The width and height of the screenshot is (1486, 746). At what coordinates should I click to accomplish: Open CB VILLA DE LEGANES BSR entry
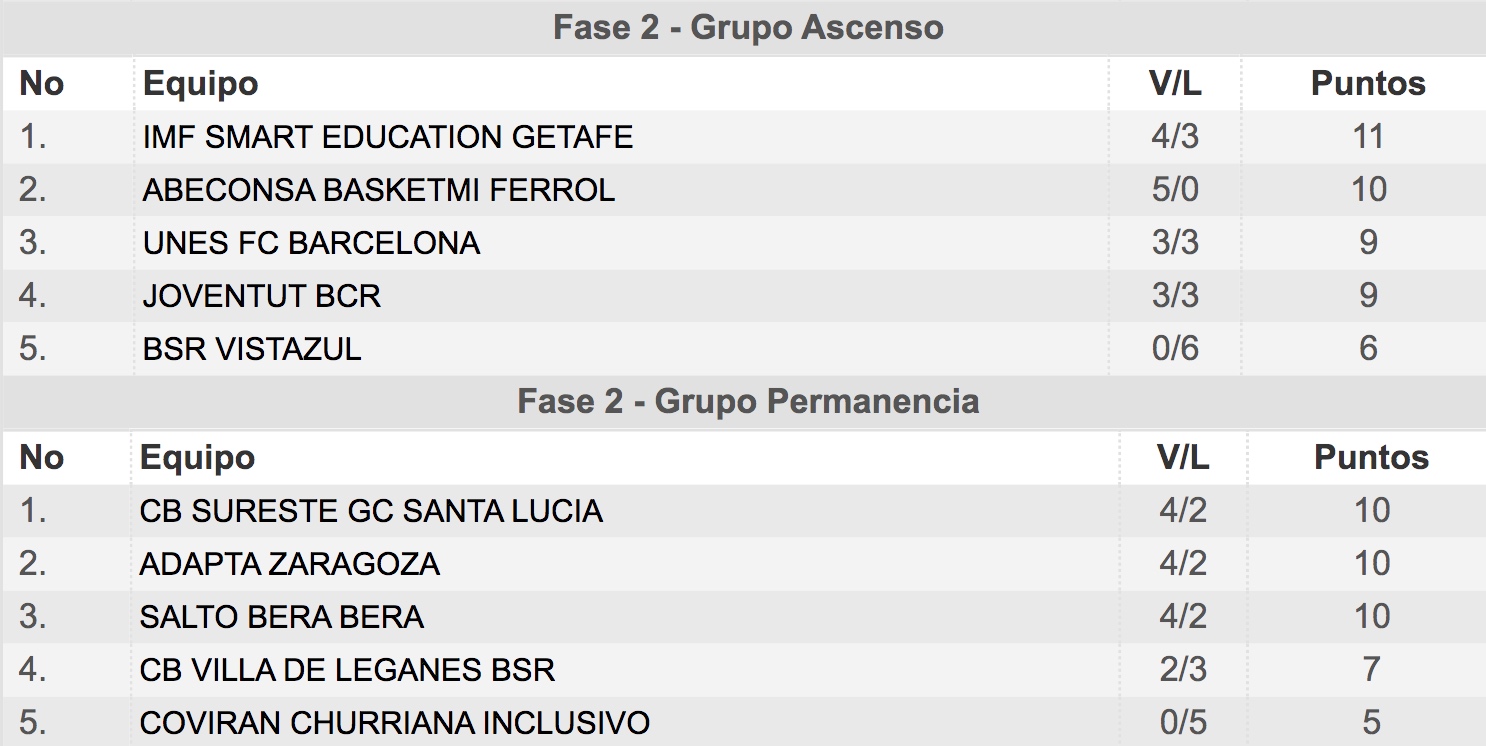pyautogui.click(x=347, y=669)
